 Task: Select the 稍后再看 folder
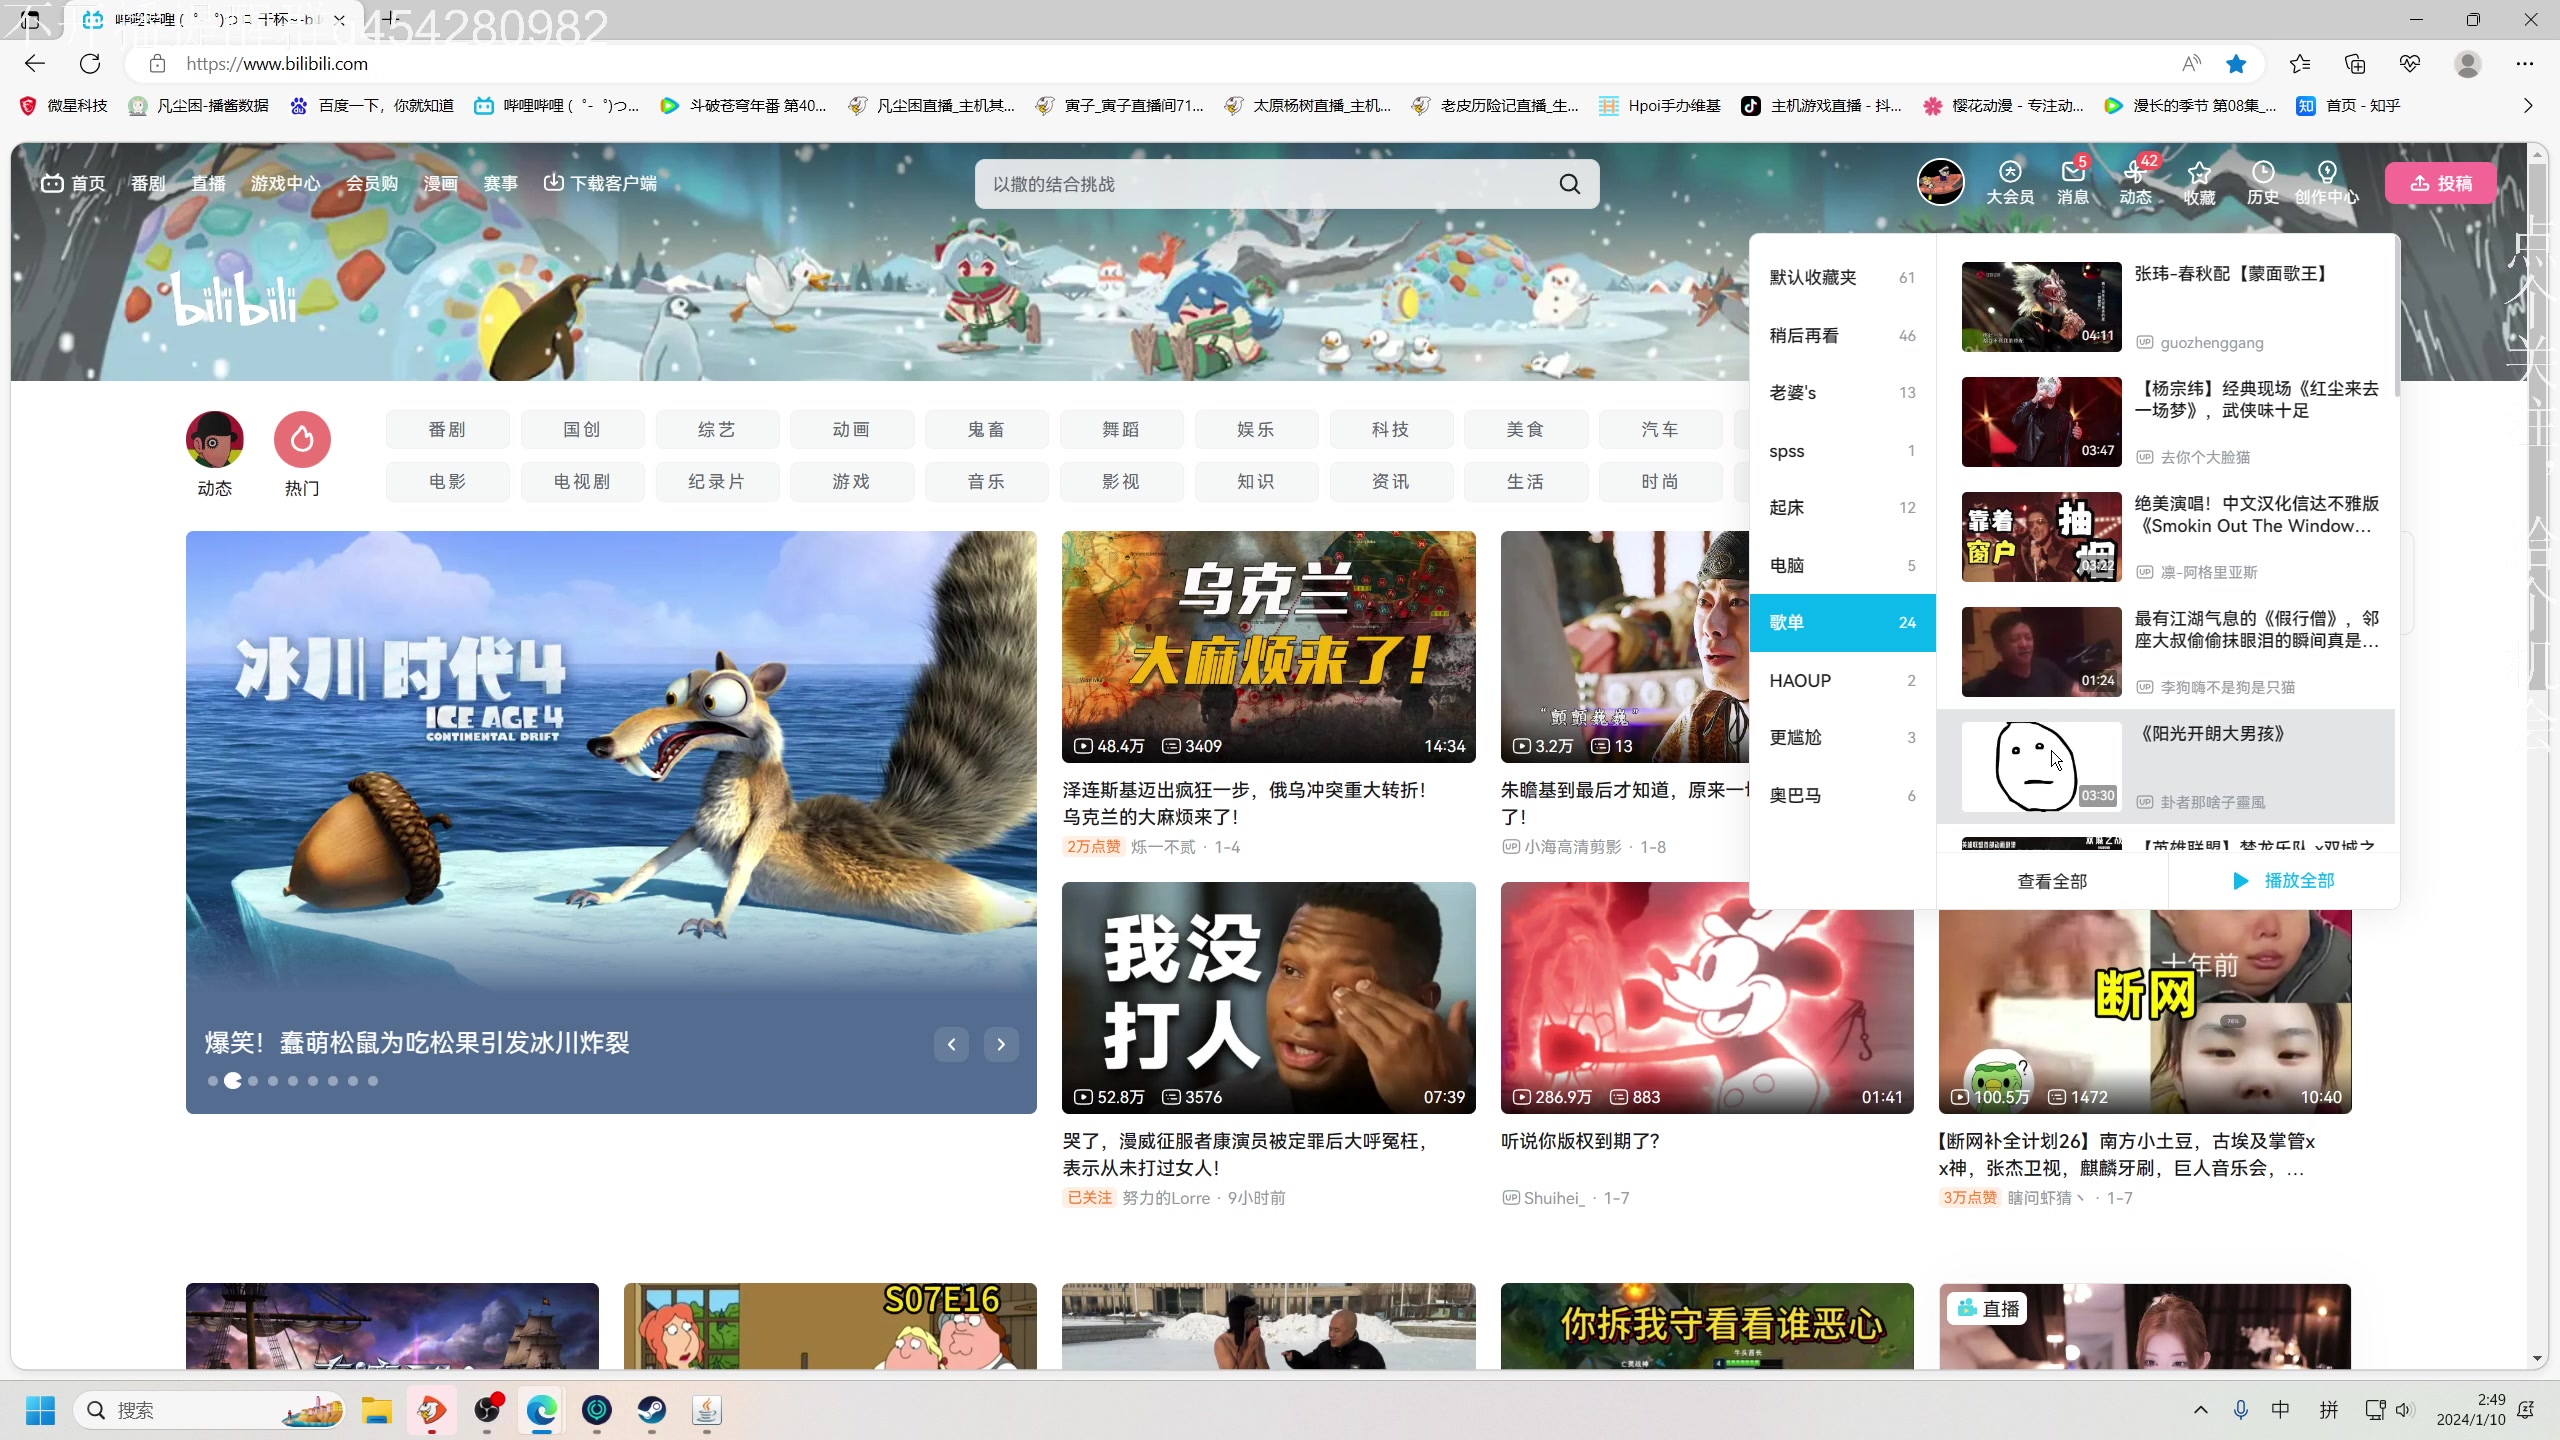tap(1842, 336)
